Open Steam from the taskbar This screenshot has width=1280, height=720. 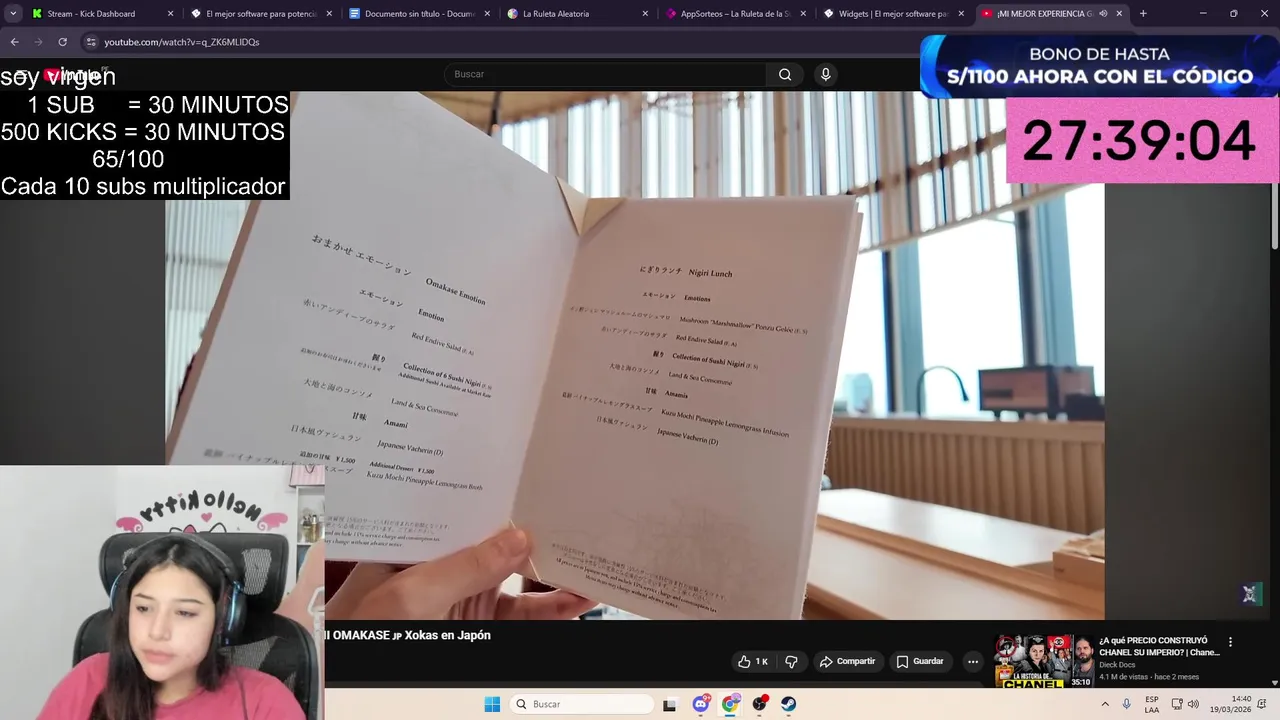pos(789,704)
